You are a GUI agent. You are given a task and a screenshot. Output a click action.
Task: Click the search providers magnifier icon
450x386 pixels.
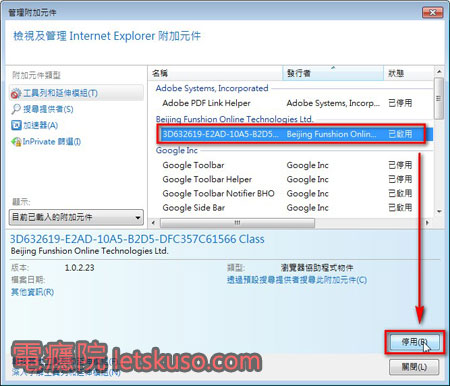16,109
